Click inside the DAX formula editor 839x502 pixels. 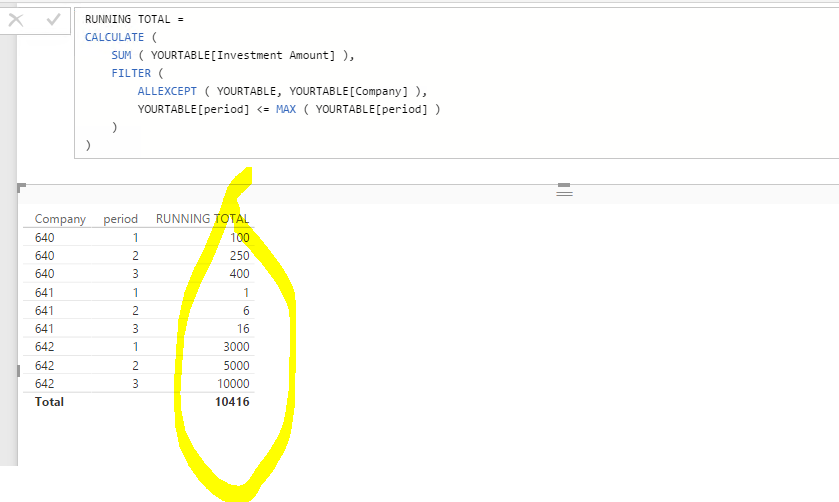[x=456, y=83]
